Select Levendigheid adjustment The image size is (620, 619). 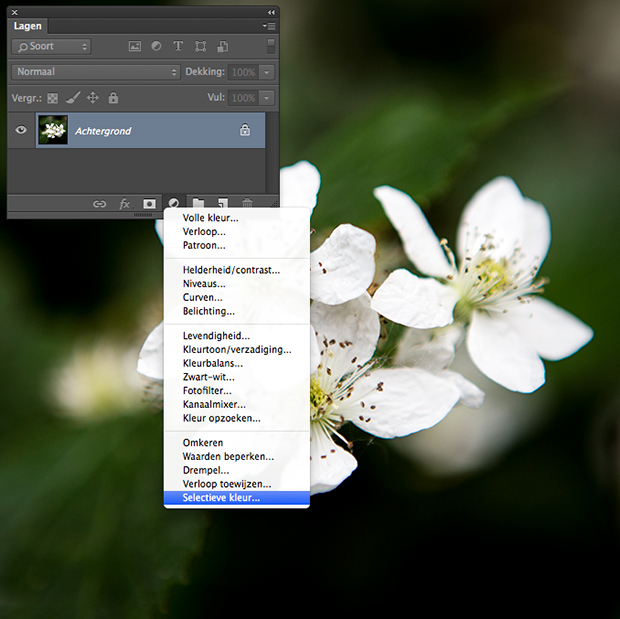coord(236,336)
